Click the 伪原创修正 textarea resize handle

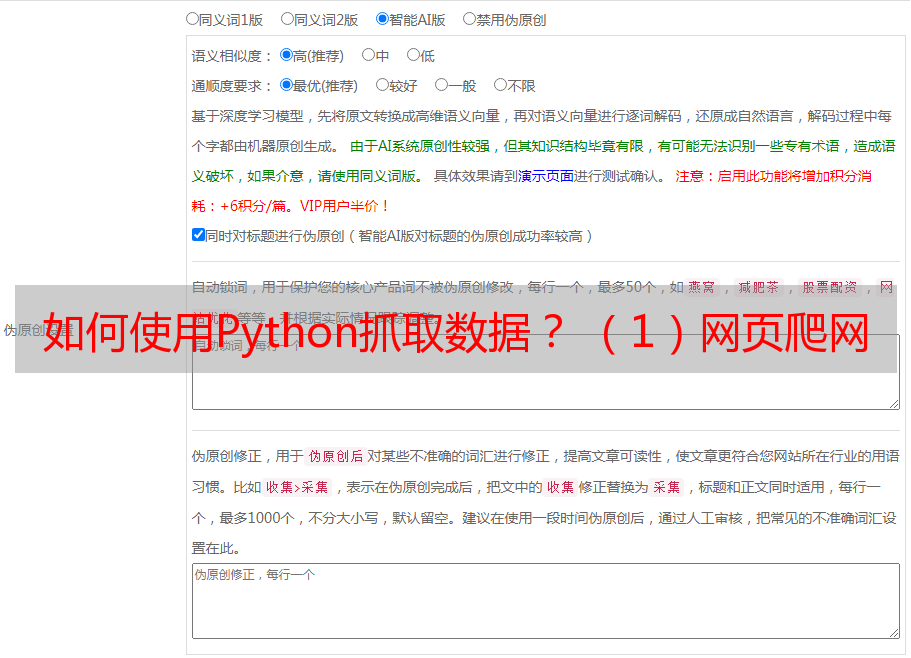pyautogui.click(x=894, y=633)
